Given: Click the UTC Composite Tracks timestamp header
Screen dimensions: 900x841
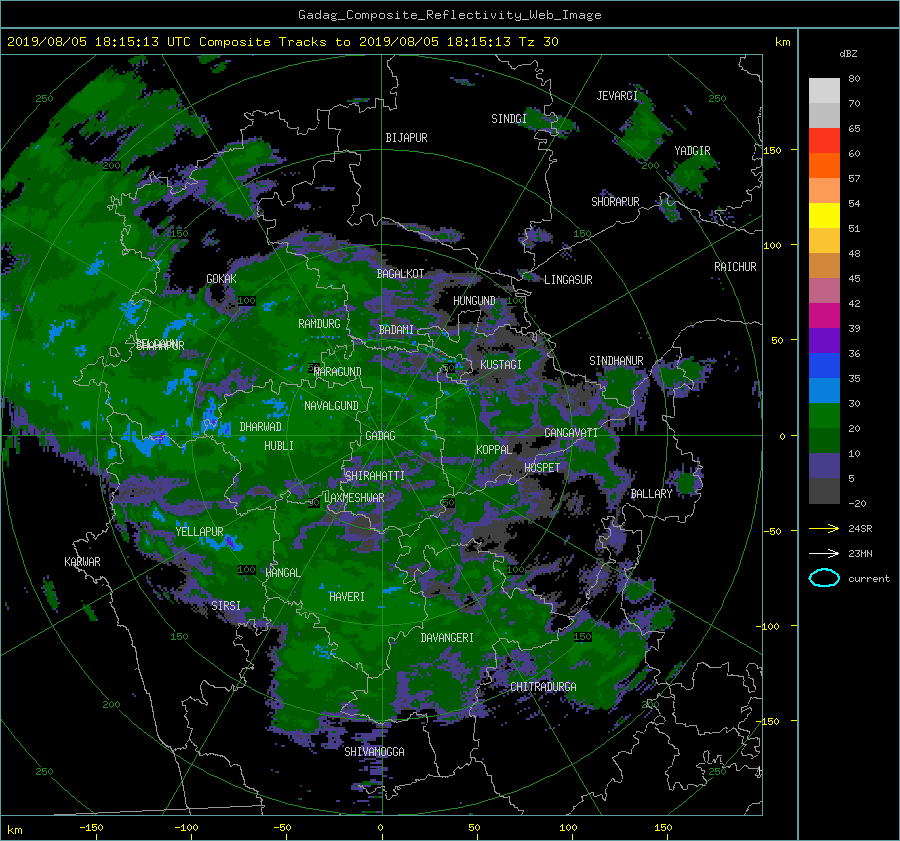Looking at the screenshot, I should tap(283, 42).
